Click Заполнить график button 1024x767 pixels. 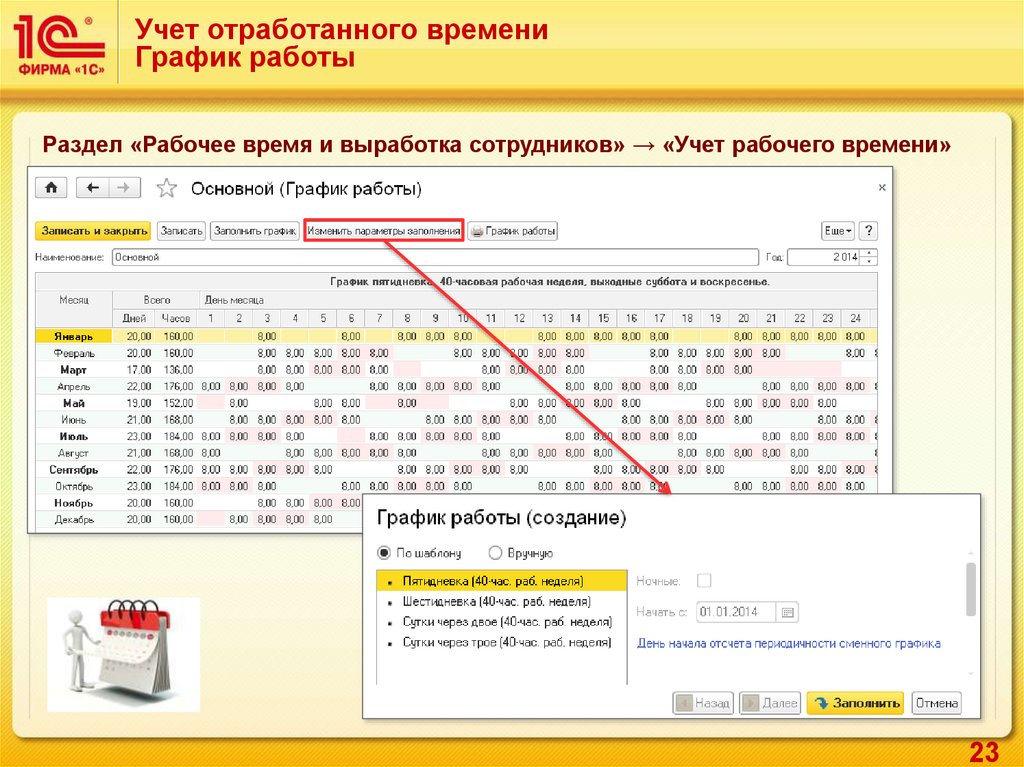pyautogui.click(x=255, y=231)
